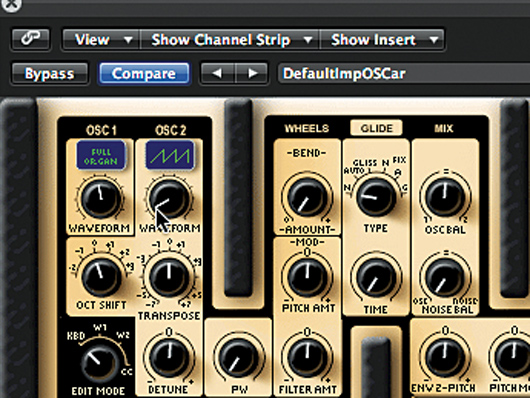Go to previous preset with left arrow
This screenshot has height=398, width=530.
pyautogui.click(x=217, y=73)
